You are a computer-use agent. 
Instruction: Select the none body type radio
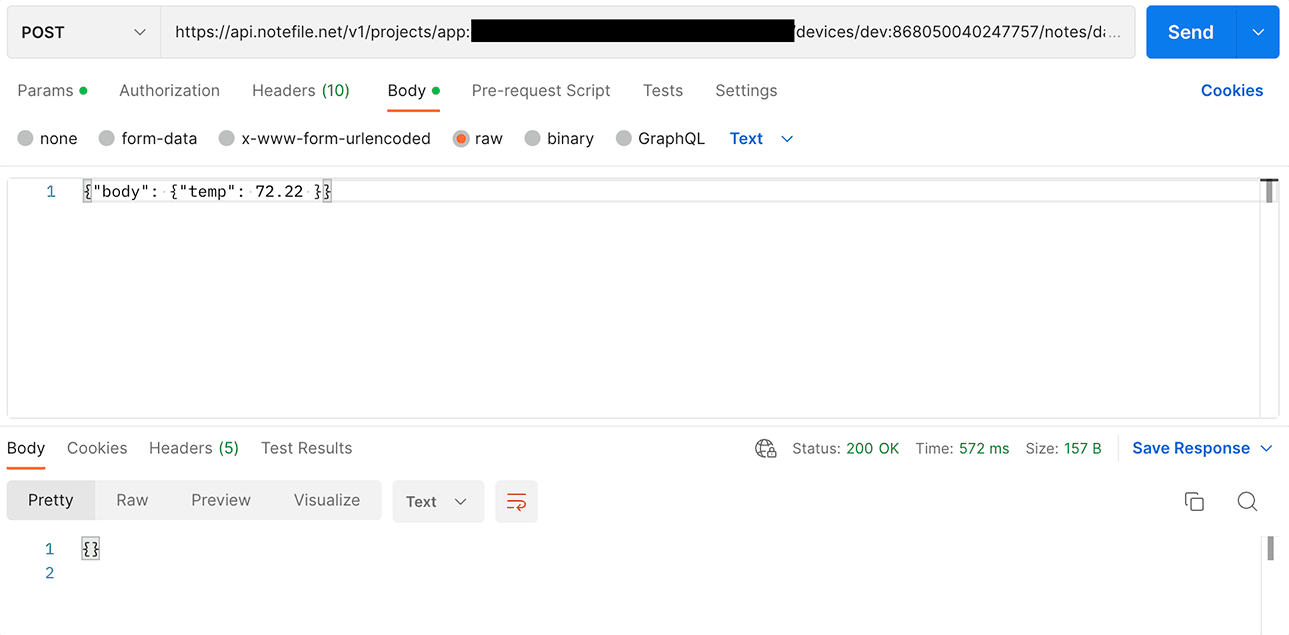click(x=25, y=138)
